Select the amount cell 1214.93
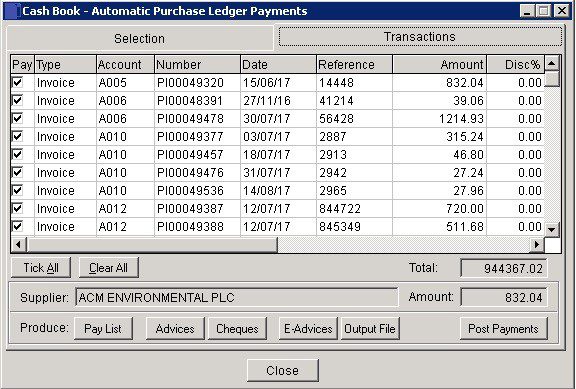Viewport: 576px width, 389px height. click(440, 118)
